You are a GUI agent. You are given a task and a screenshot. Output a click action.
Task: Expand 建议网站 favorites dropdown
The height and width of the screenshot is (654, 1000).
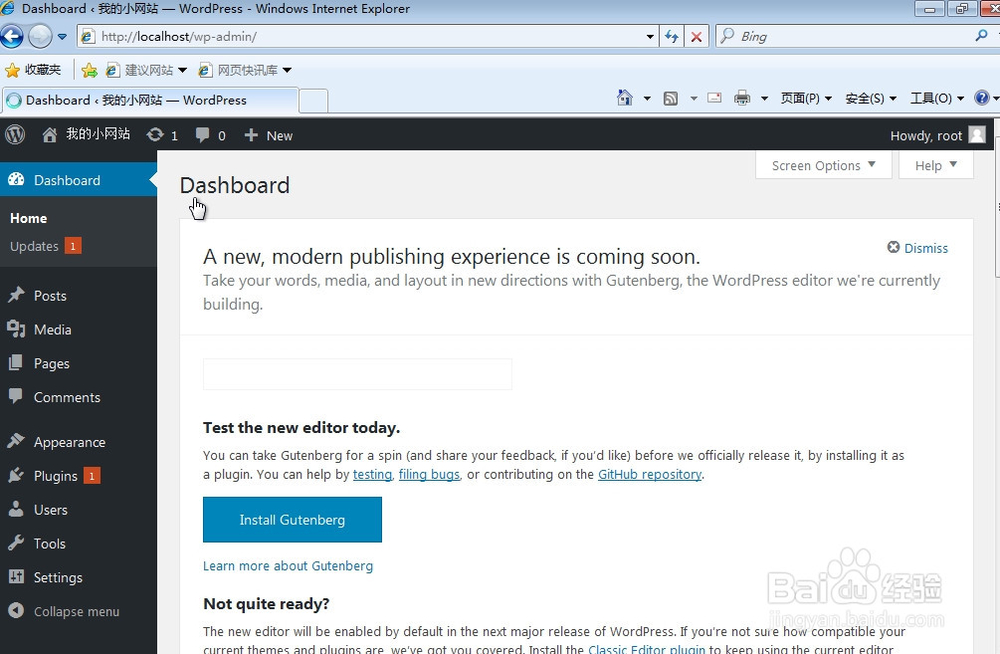pos(182,70)
